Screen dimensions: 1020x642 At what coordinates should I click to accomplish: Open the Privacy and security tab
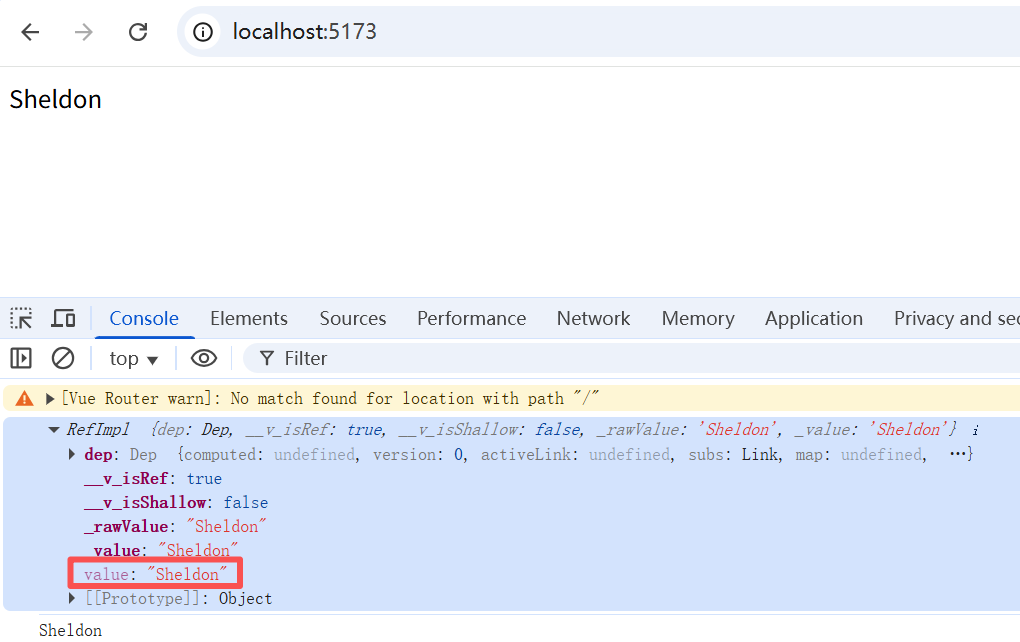956,319
